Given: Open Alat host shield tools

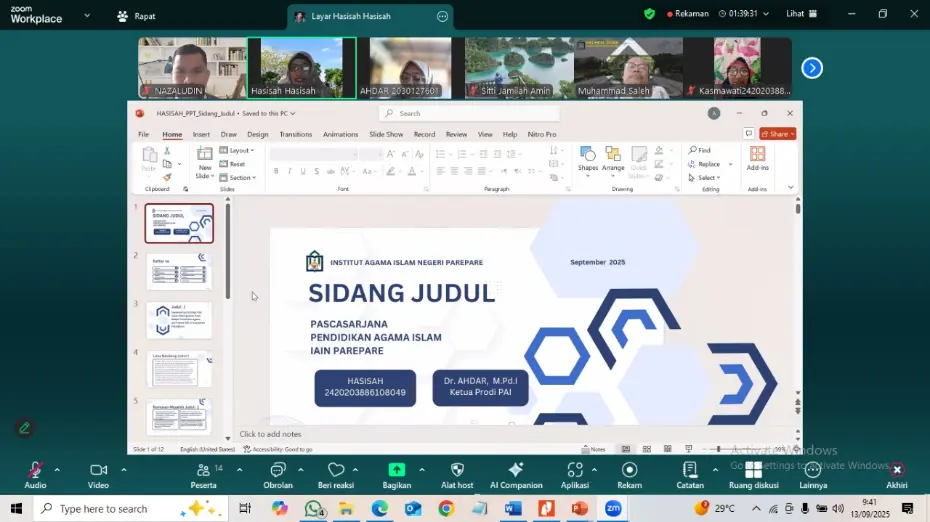Looking at the screenshot, I should coord(457,475).
